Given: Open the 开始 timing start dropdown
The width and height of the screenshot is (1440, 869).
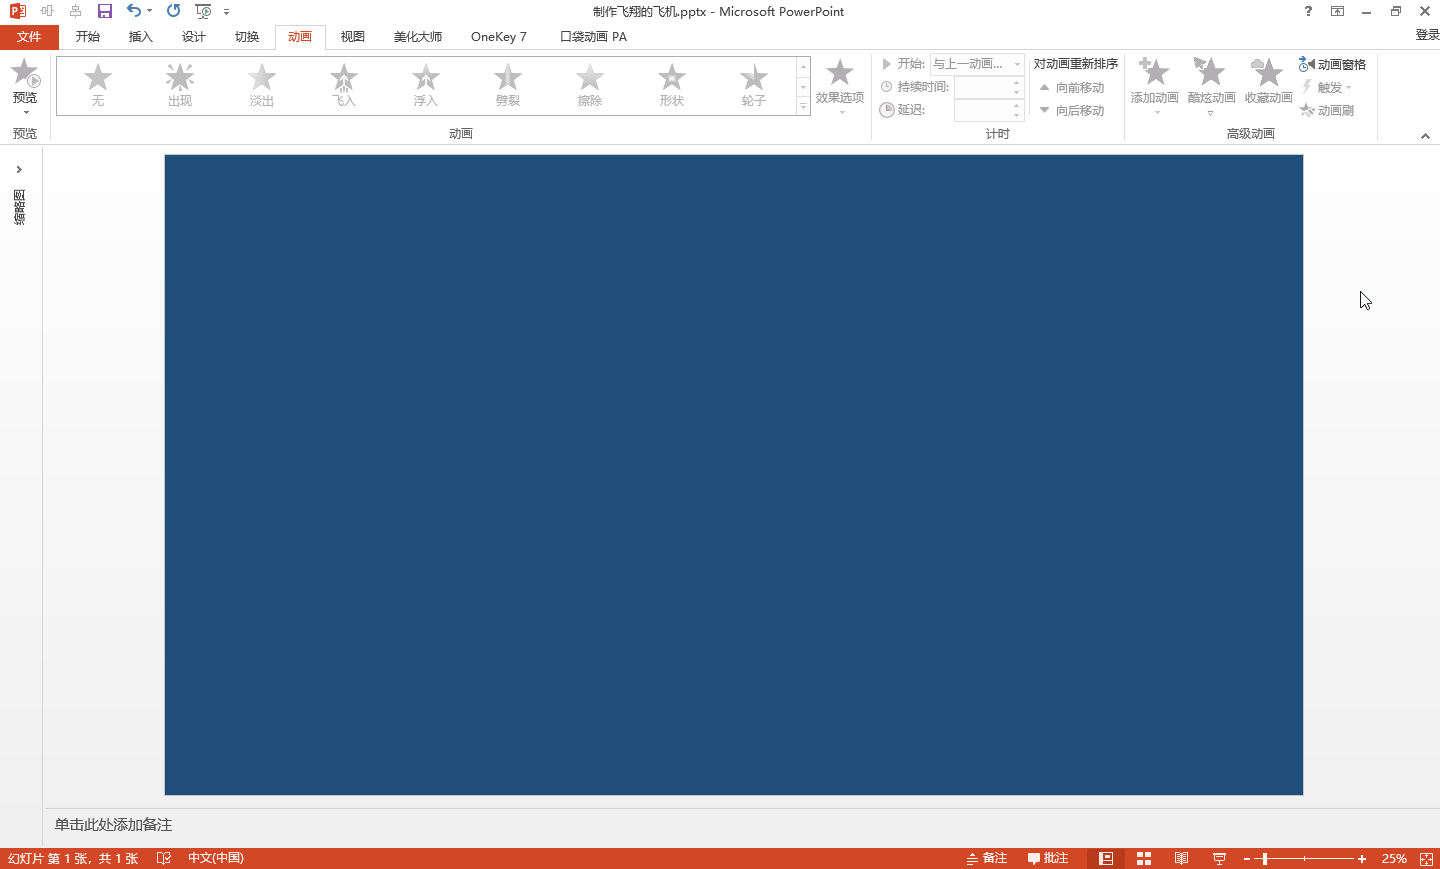Looking at the screenshot, I should (x=977, y=64).
